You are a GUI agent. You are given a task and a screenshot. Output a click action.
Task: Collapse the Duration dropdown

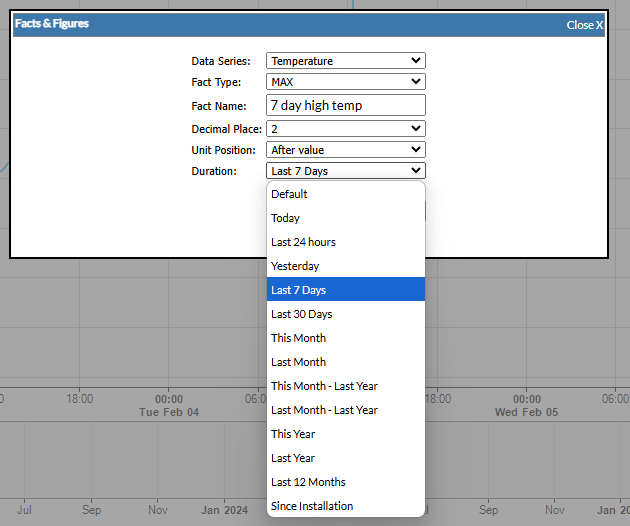coord(345,171)
